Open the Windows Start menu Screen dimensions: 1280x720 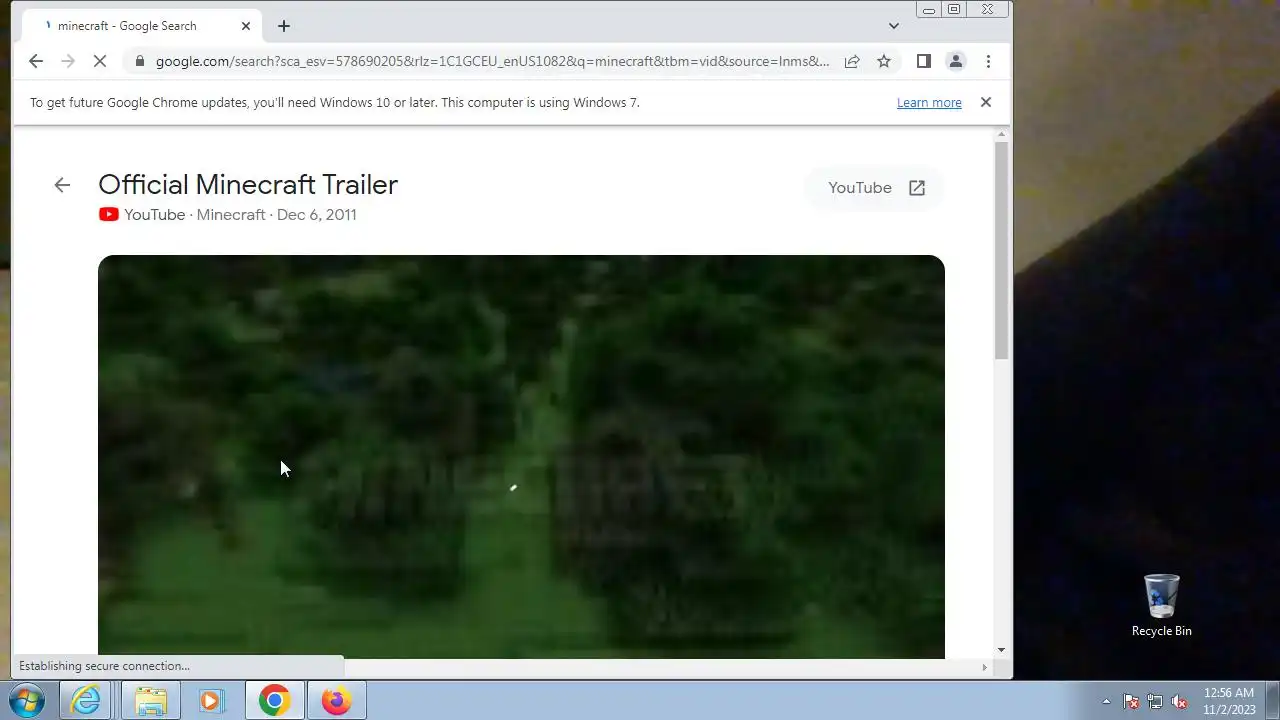[x=27, y=700]
